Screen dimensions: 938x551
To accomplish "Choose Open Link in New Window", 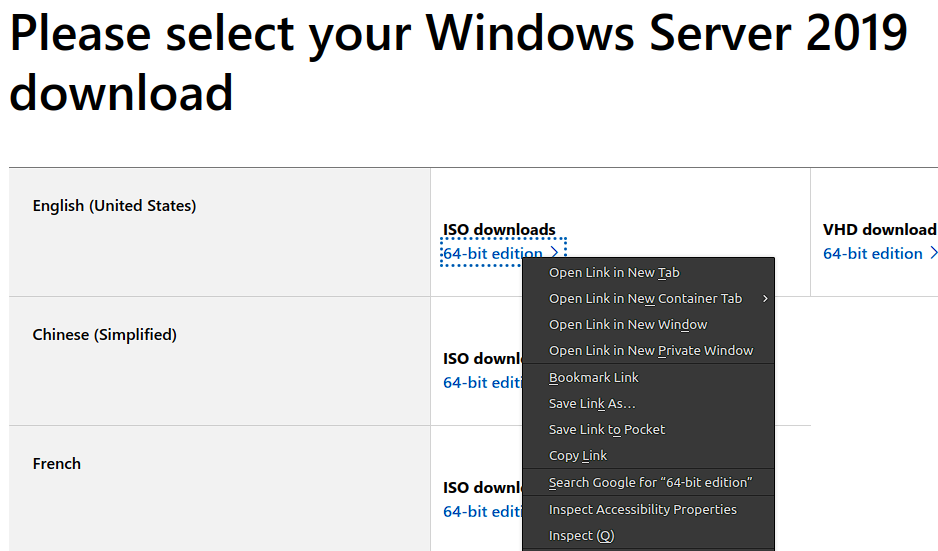I will coord(648,324).
